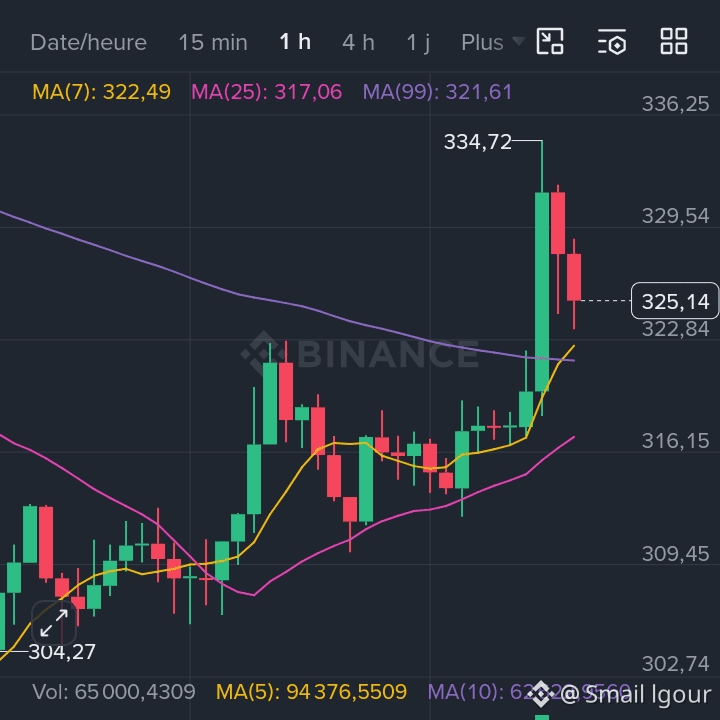Screen dimensions: 720x720
Task: Expand chart to fullscreen with arrows icon
Action: click(54, 623)
